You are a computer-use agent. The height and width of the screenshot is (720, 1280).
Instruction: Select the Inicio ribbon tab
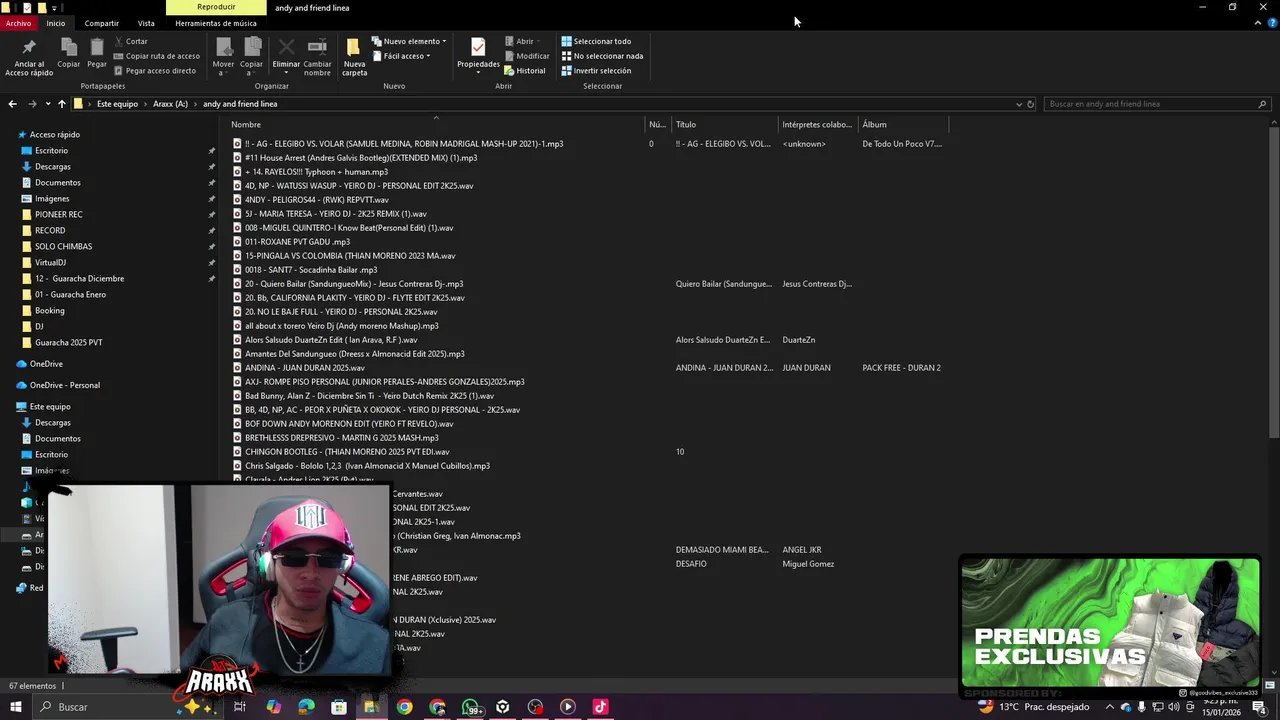pyautogui.click(x=56, y=23)
